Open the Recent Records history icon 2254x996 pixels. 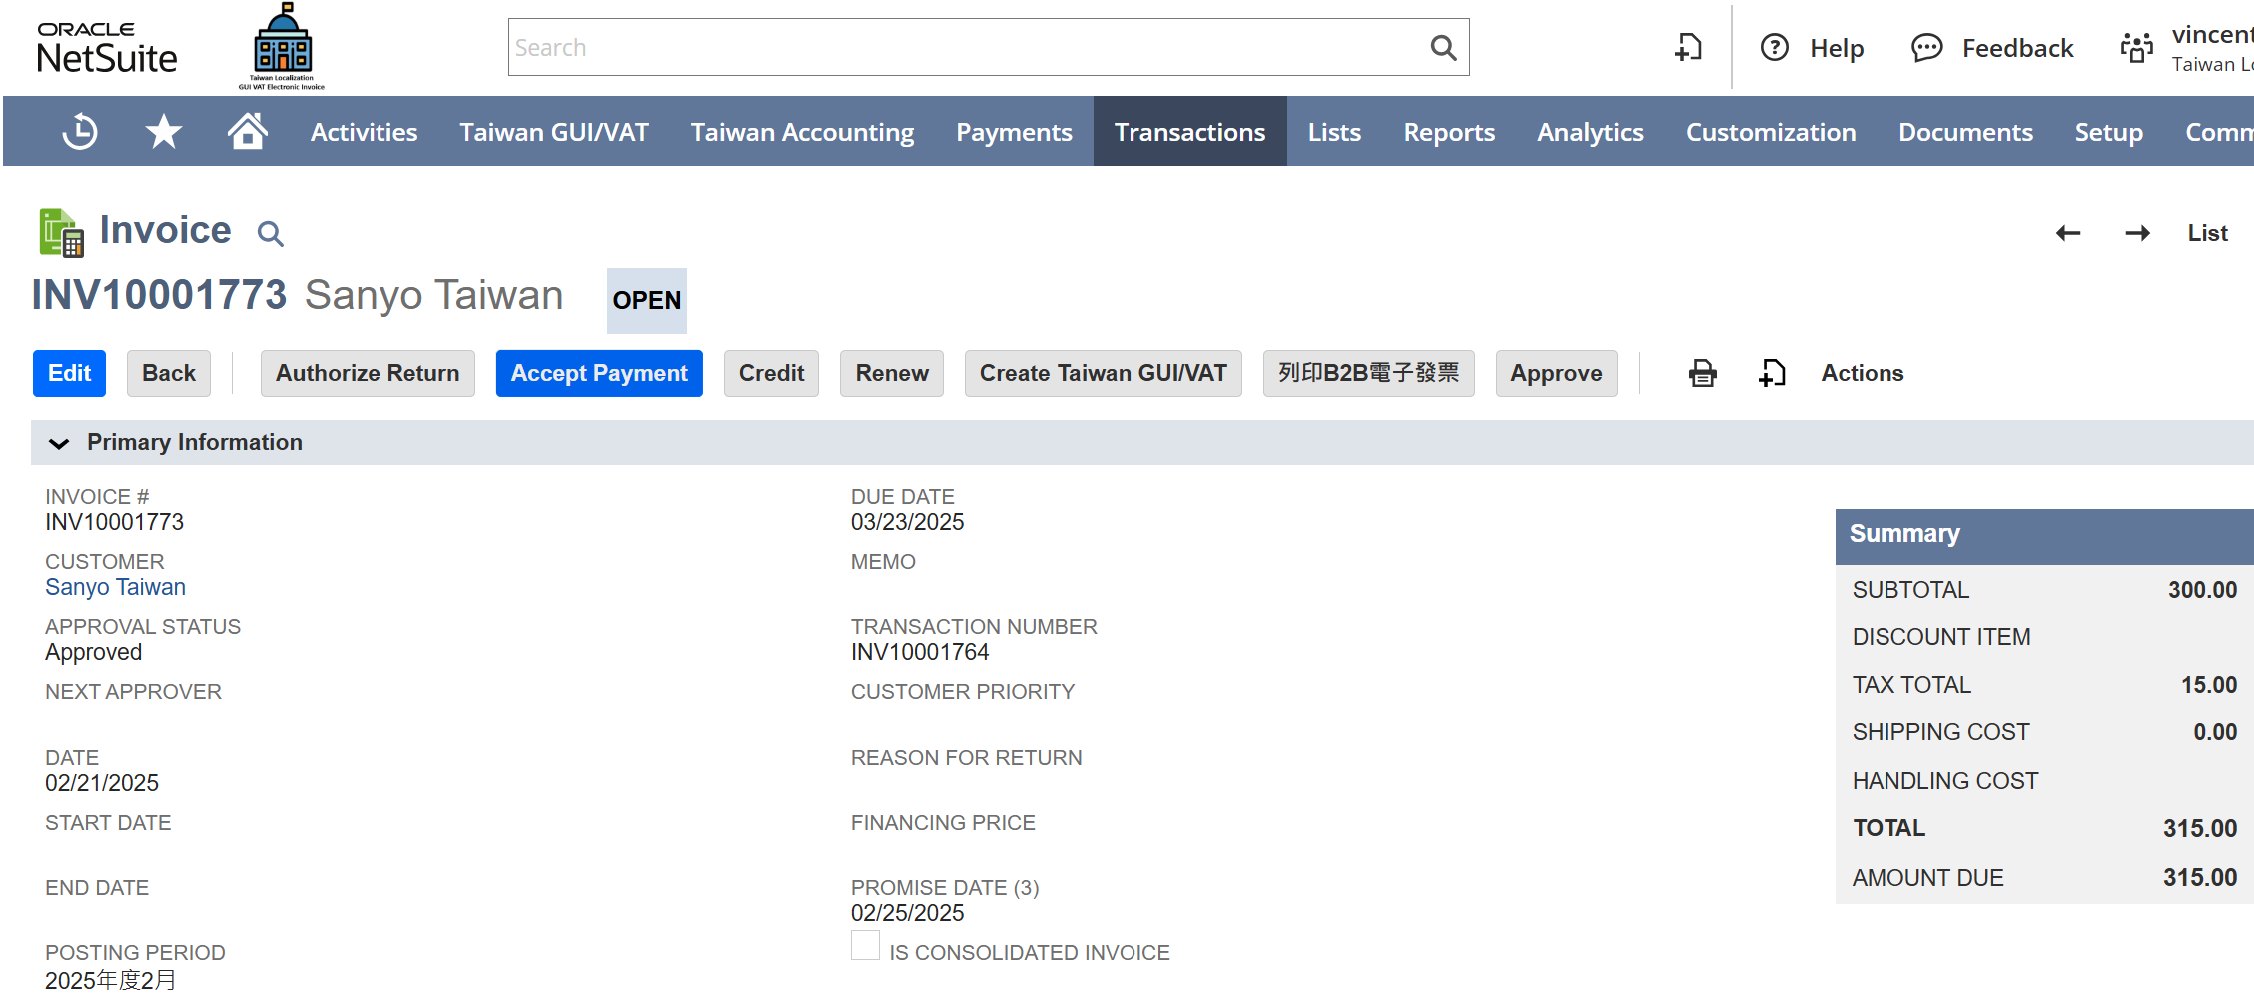click(80, 132)
